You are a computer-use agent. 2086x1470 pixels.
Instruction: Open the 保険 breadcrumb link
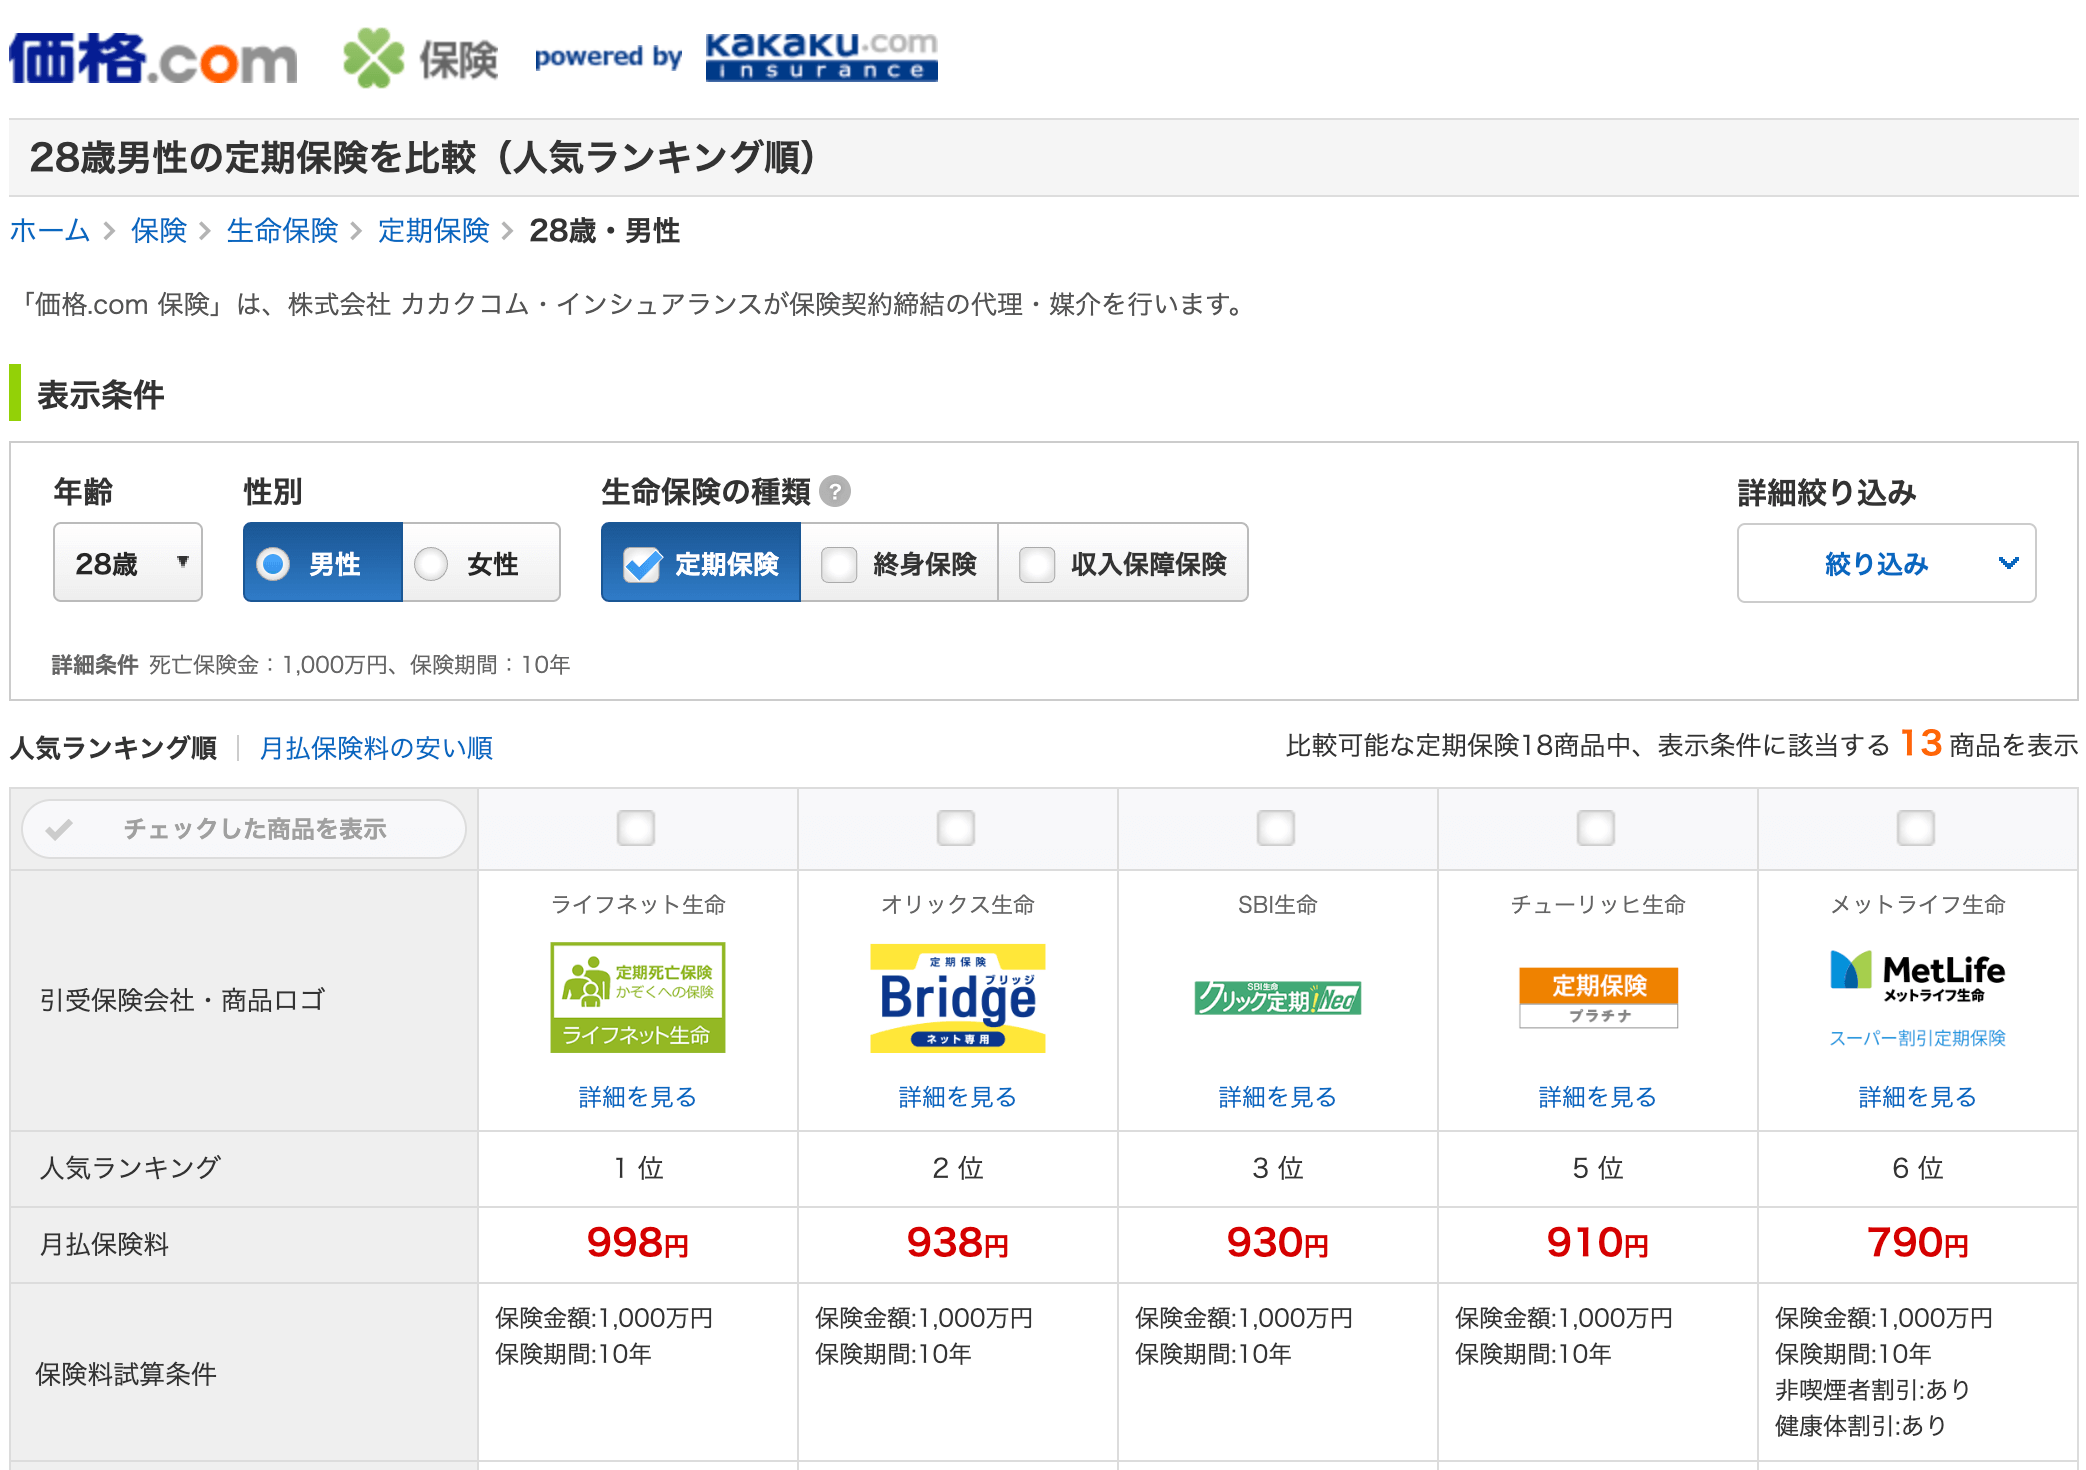coord(159,231)
